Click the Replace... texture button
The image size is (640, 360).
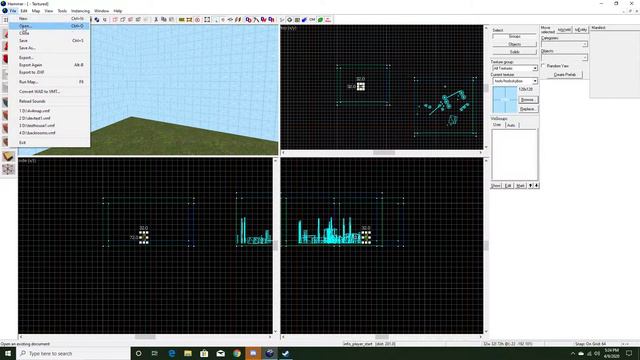pos(528,109)
